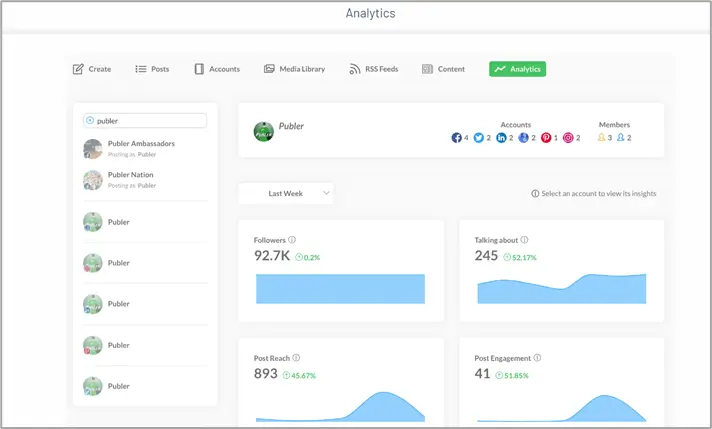Click the Post Reach area chart
This screenshot has width=712, height=429.
(341, 407)
